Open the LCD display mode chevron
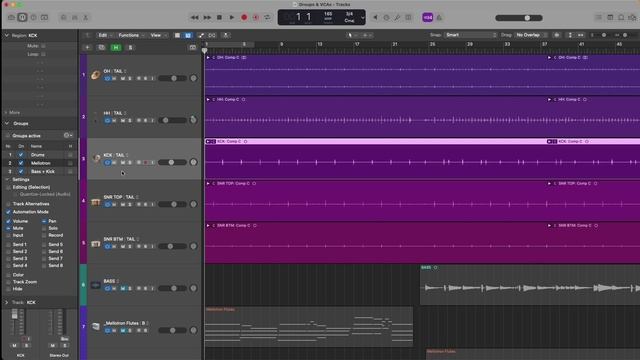Viewport: 640px width, 360px height. click(x=362, y=18)
